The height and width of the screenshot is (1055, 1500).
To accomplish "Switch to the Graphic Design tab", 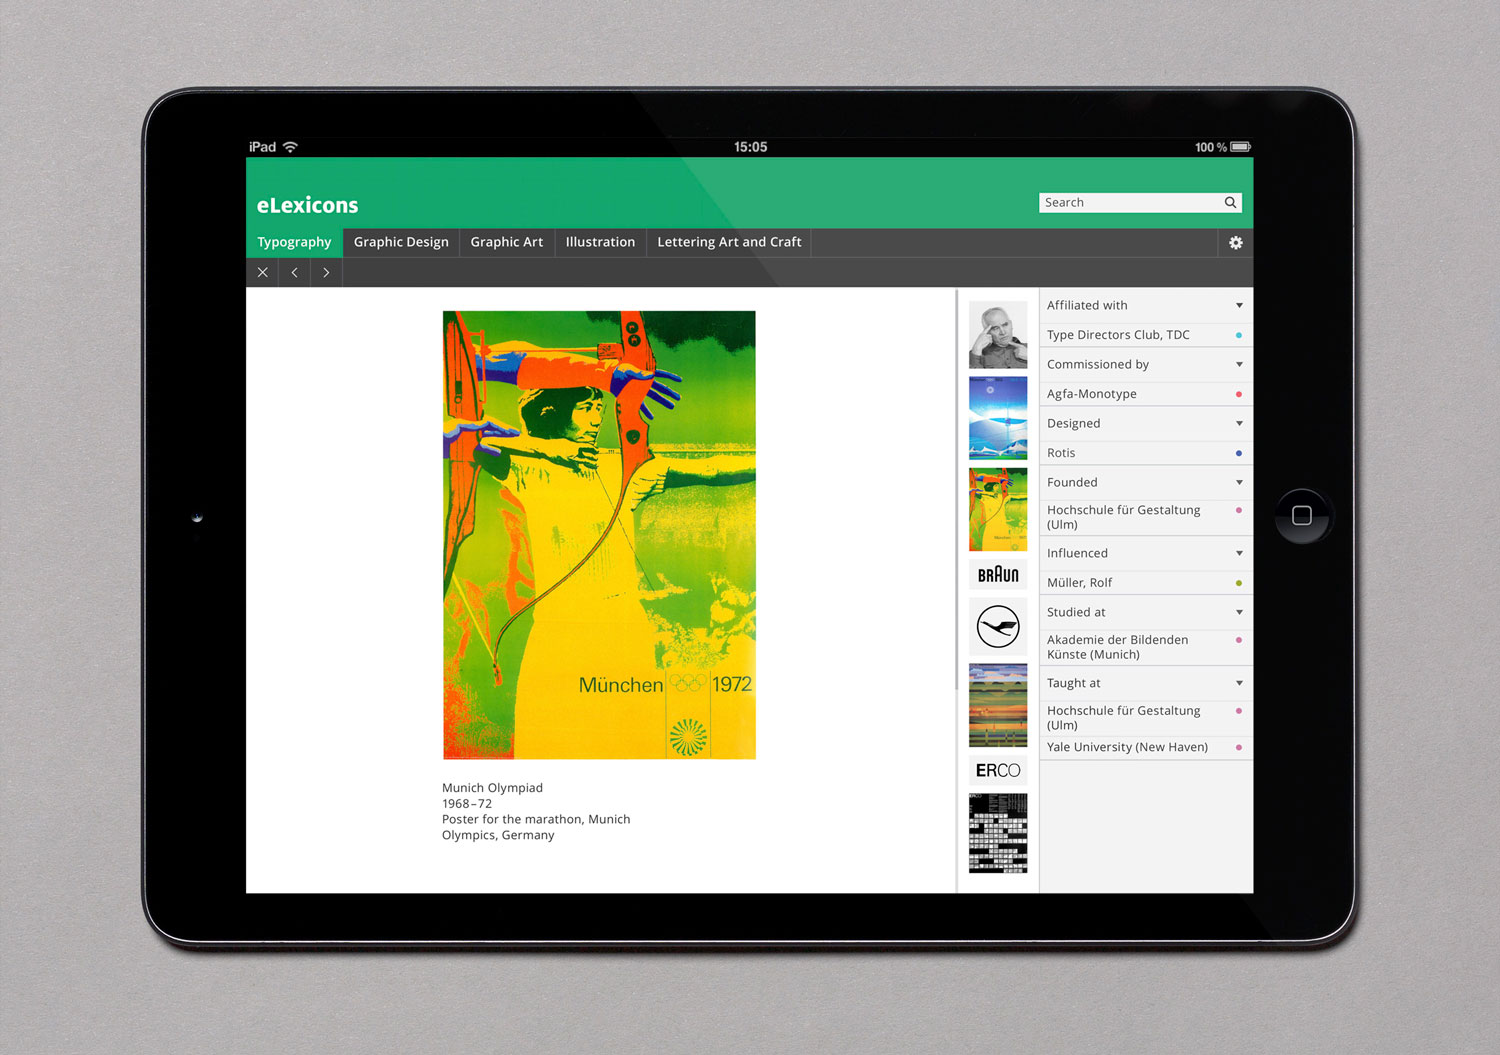I will pos(401,242).
